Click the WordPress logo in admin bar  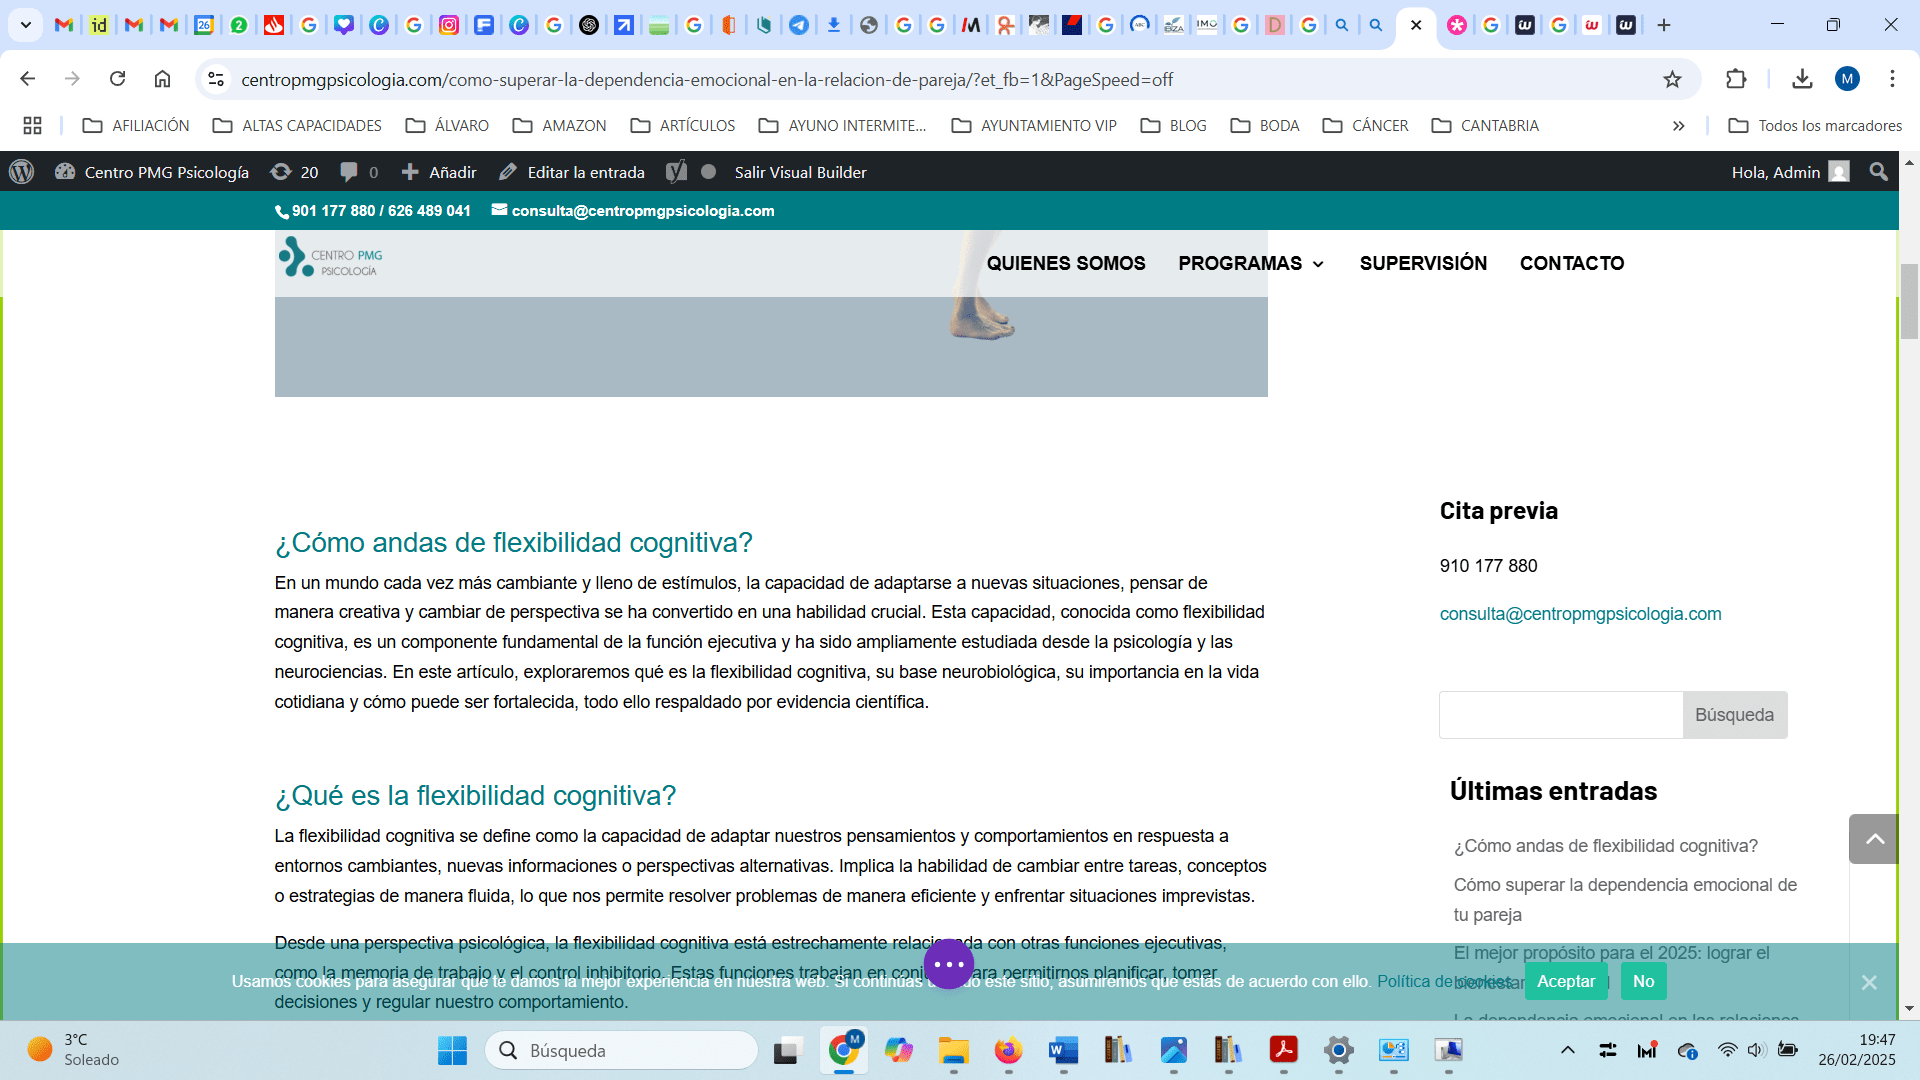(22, 172)
